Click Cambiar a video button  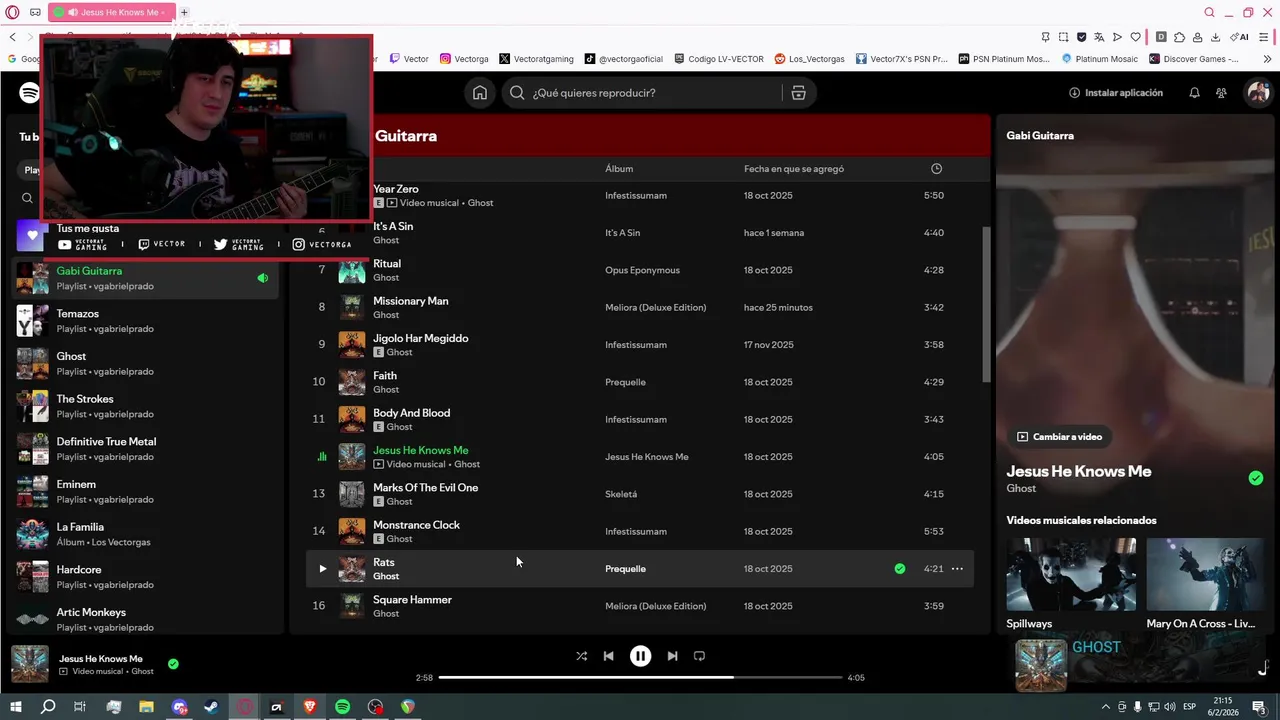(1059, 437)
